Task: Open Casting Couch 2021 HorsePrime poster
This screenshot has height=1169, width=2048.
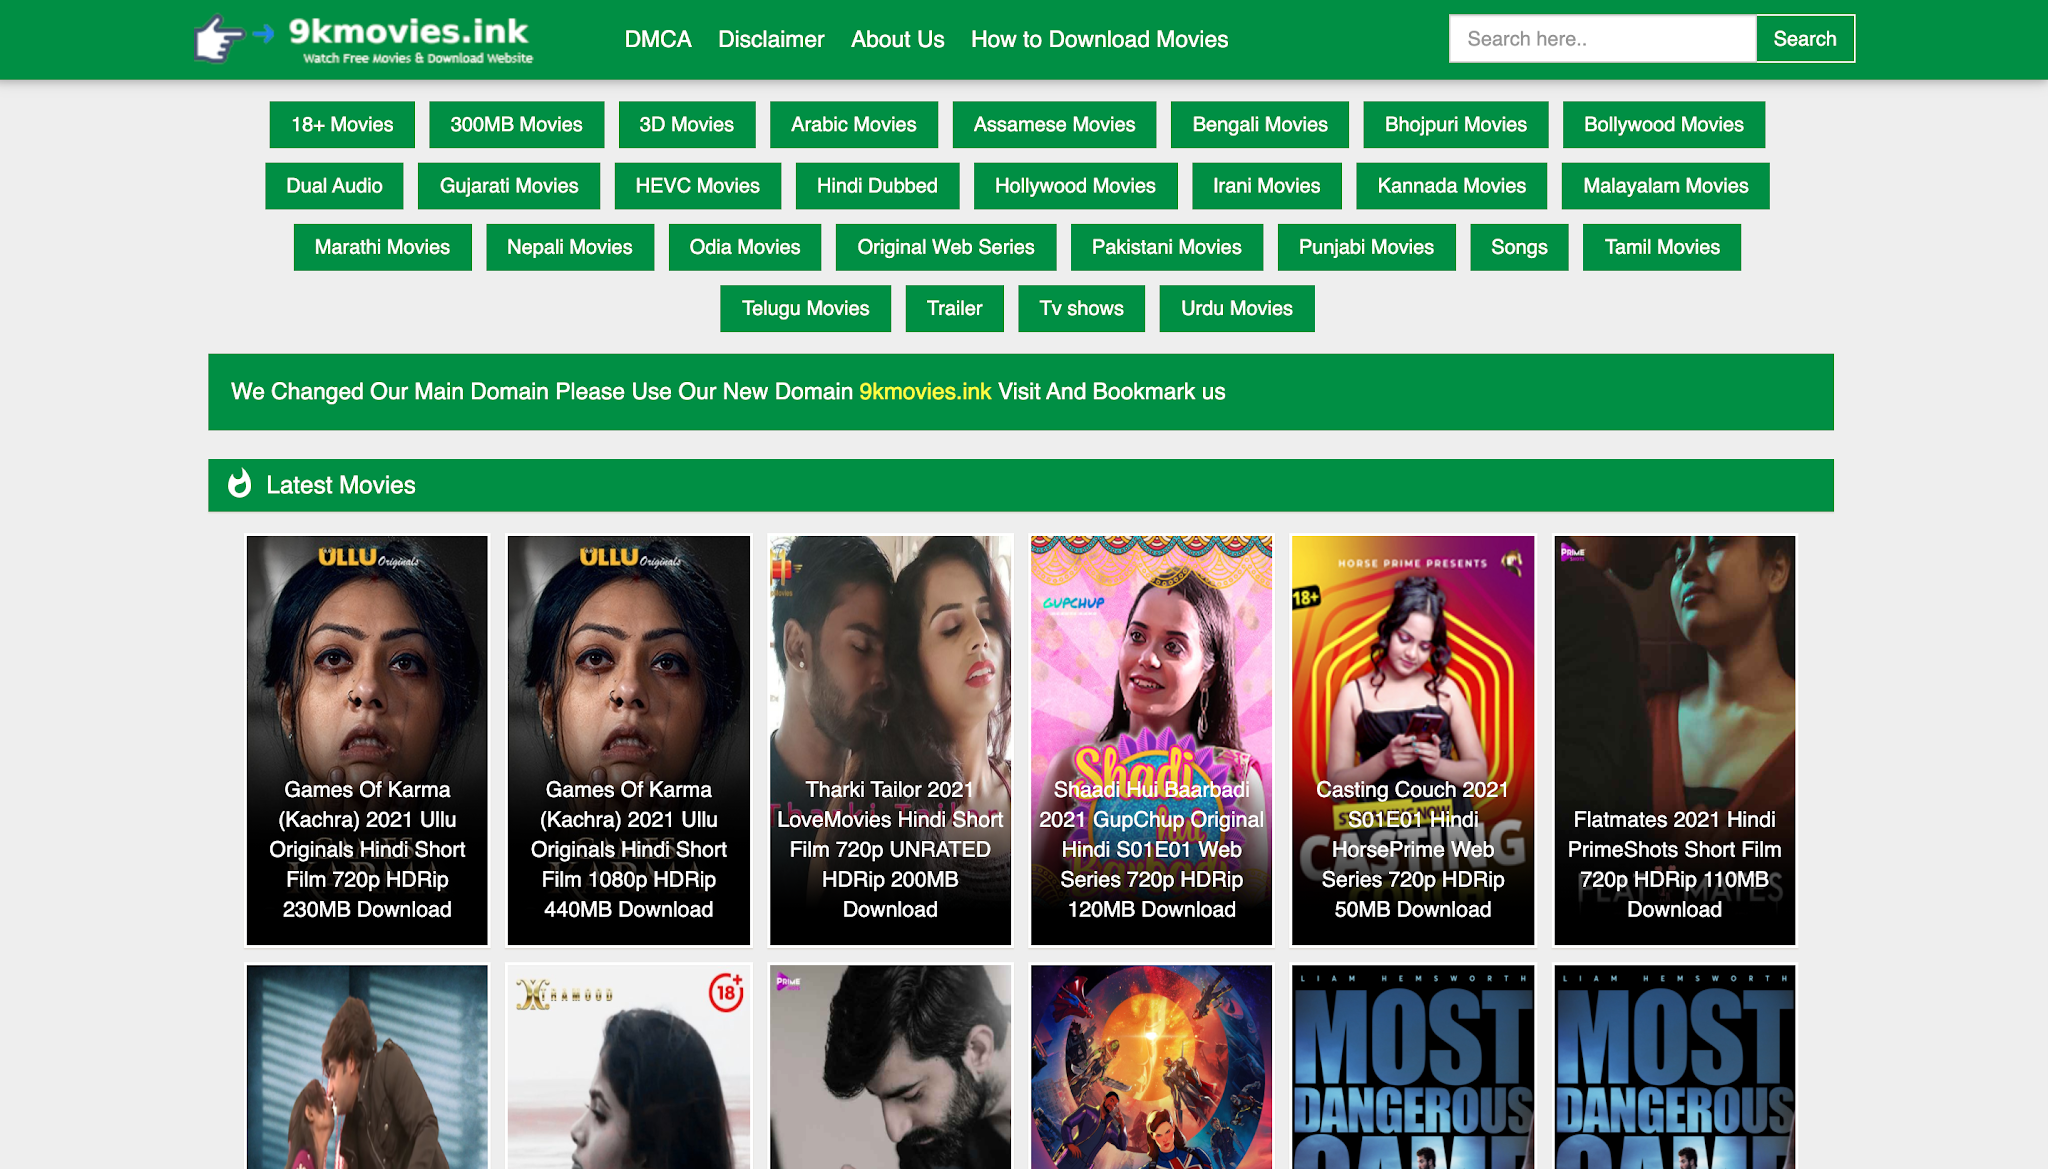Action: tap(1413, 740)
